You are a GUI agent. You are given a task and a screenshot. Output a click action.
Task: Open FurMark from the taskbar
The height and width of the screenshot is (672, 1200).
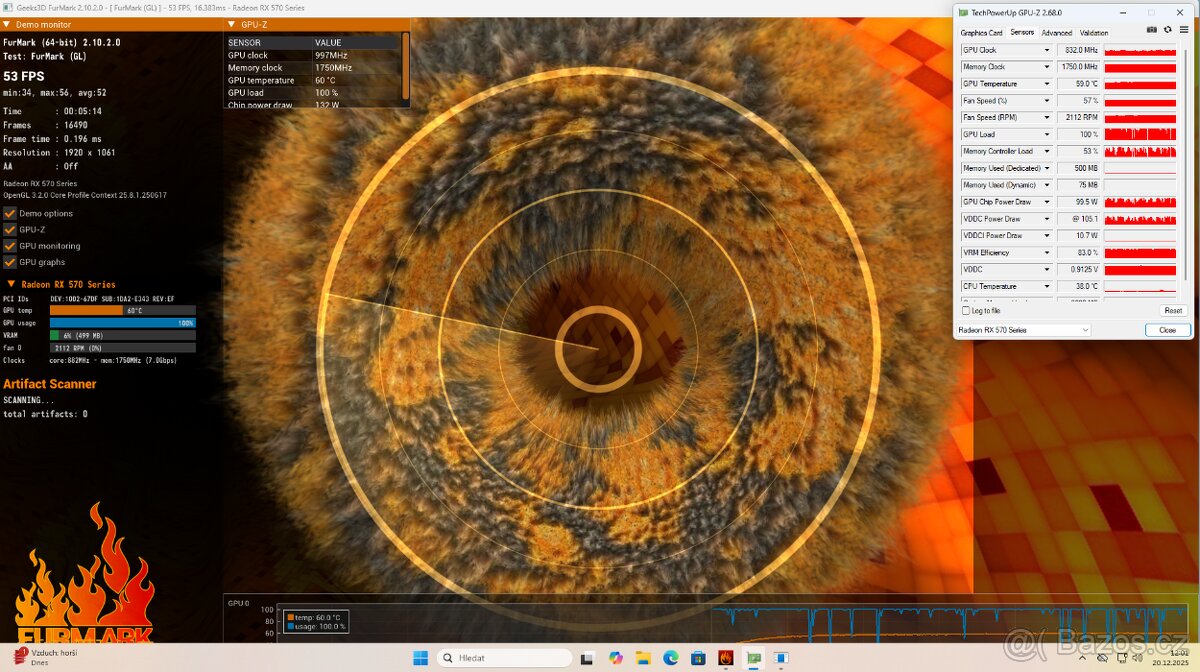725,658
